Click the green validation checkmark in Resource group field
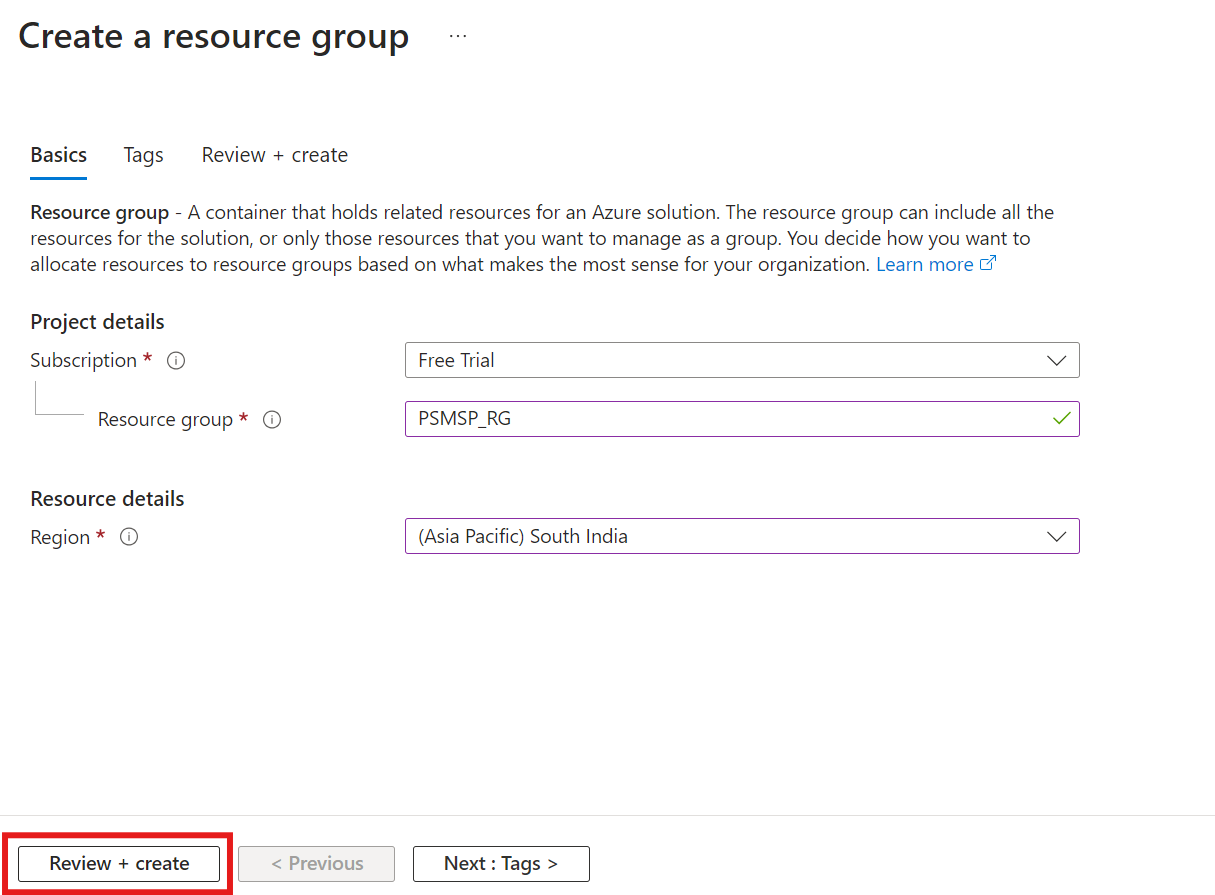Viewport: 1215px width, 895px height. [x=1061, y=419]
